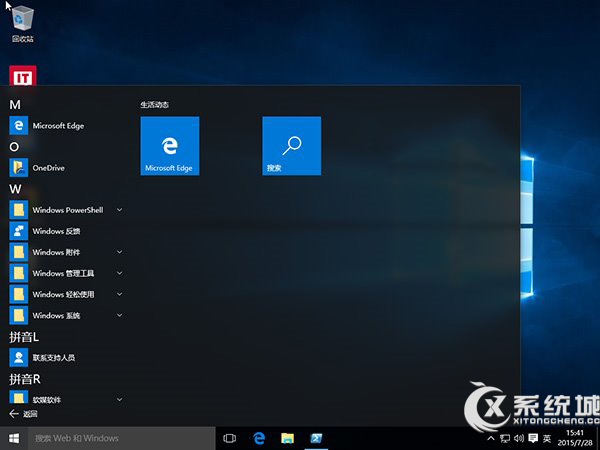Click the Windows 附件 folder icon

(x=18, y=252)
